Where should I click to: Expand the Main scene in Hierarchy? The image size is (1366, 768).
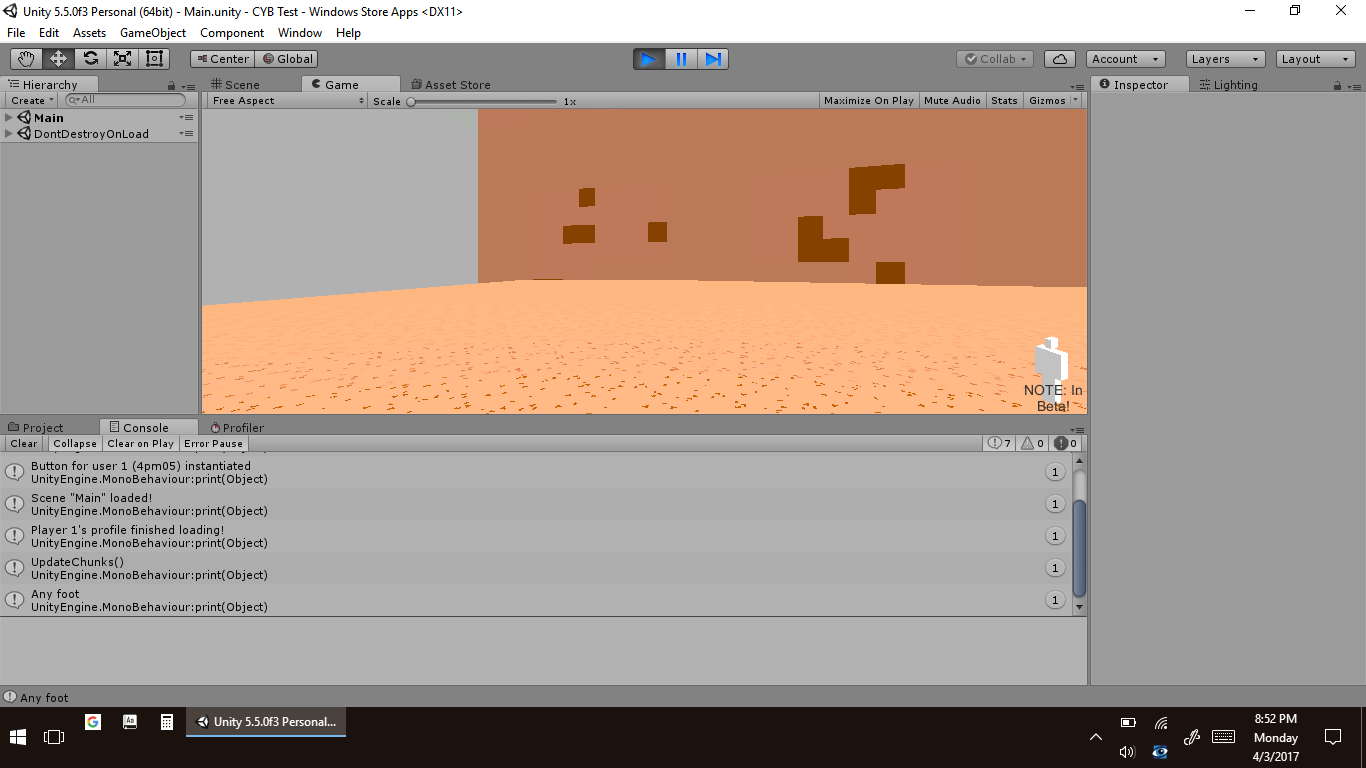[9, 118]
